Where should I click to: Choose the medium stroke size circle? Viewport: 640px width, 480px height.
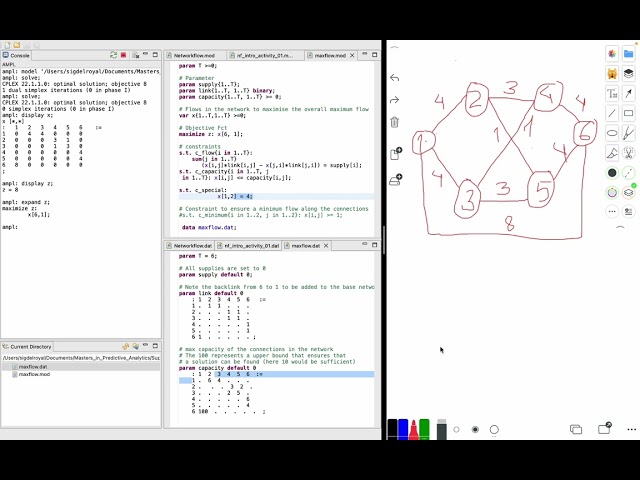tap(475, 429)
